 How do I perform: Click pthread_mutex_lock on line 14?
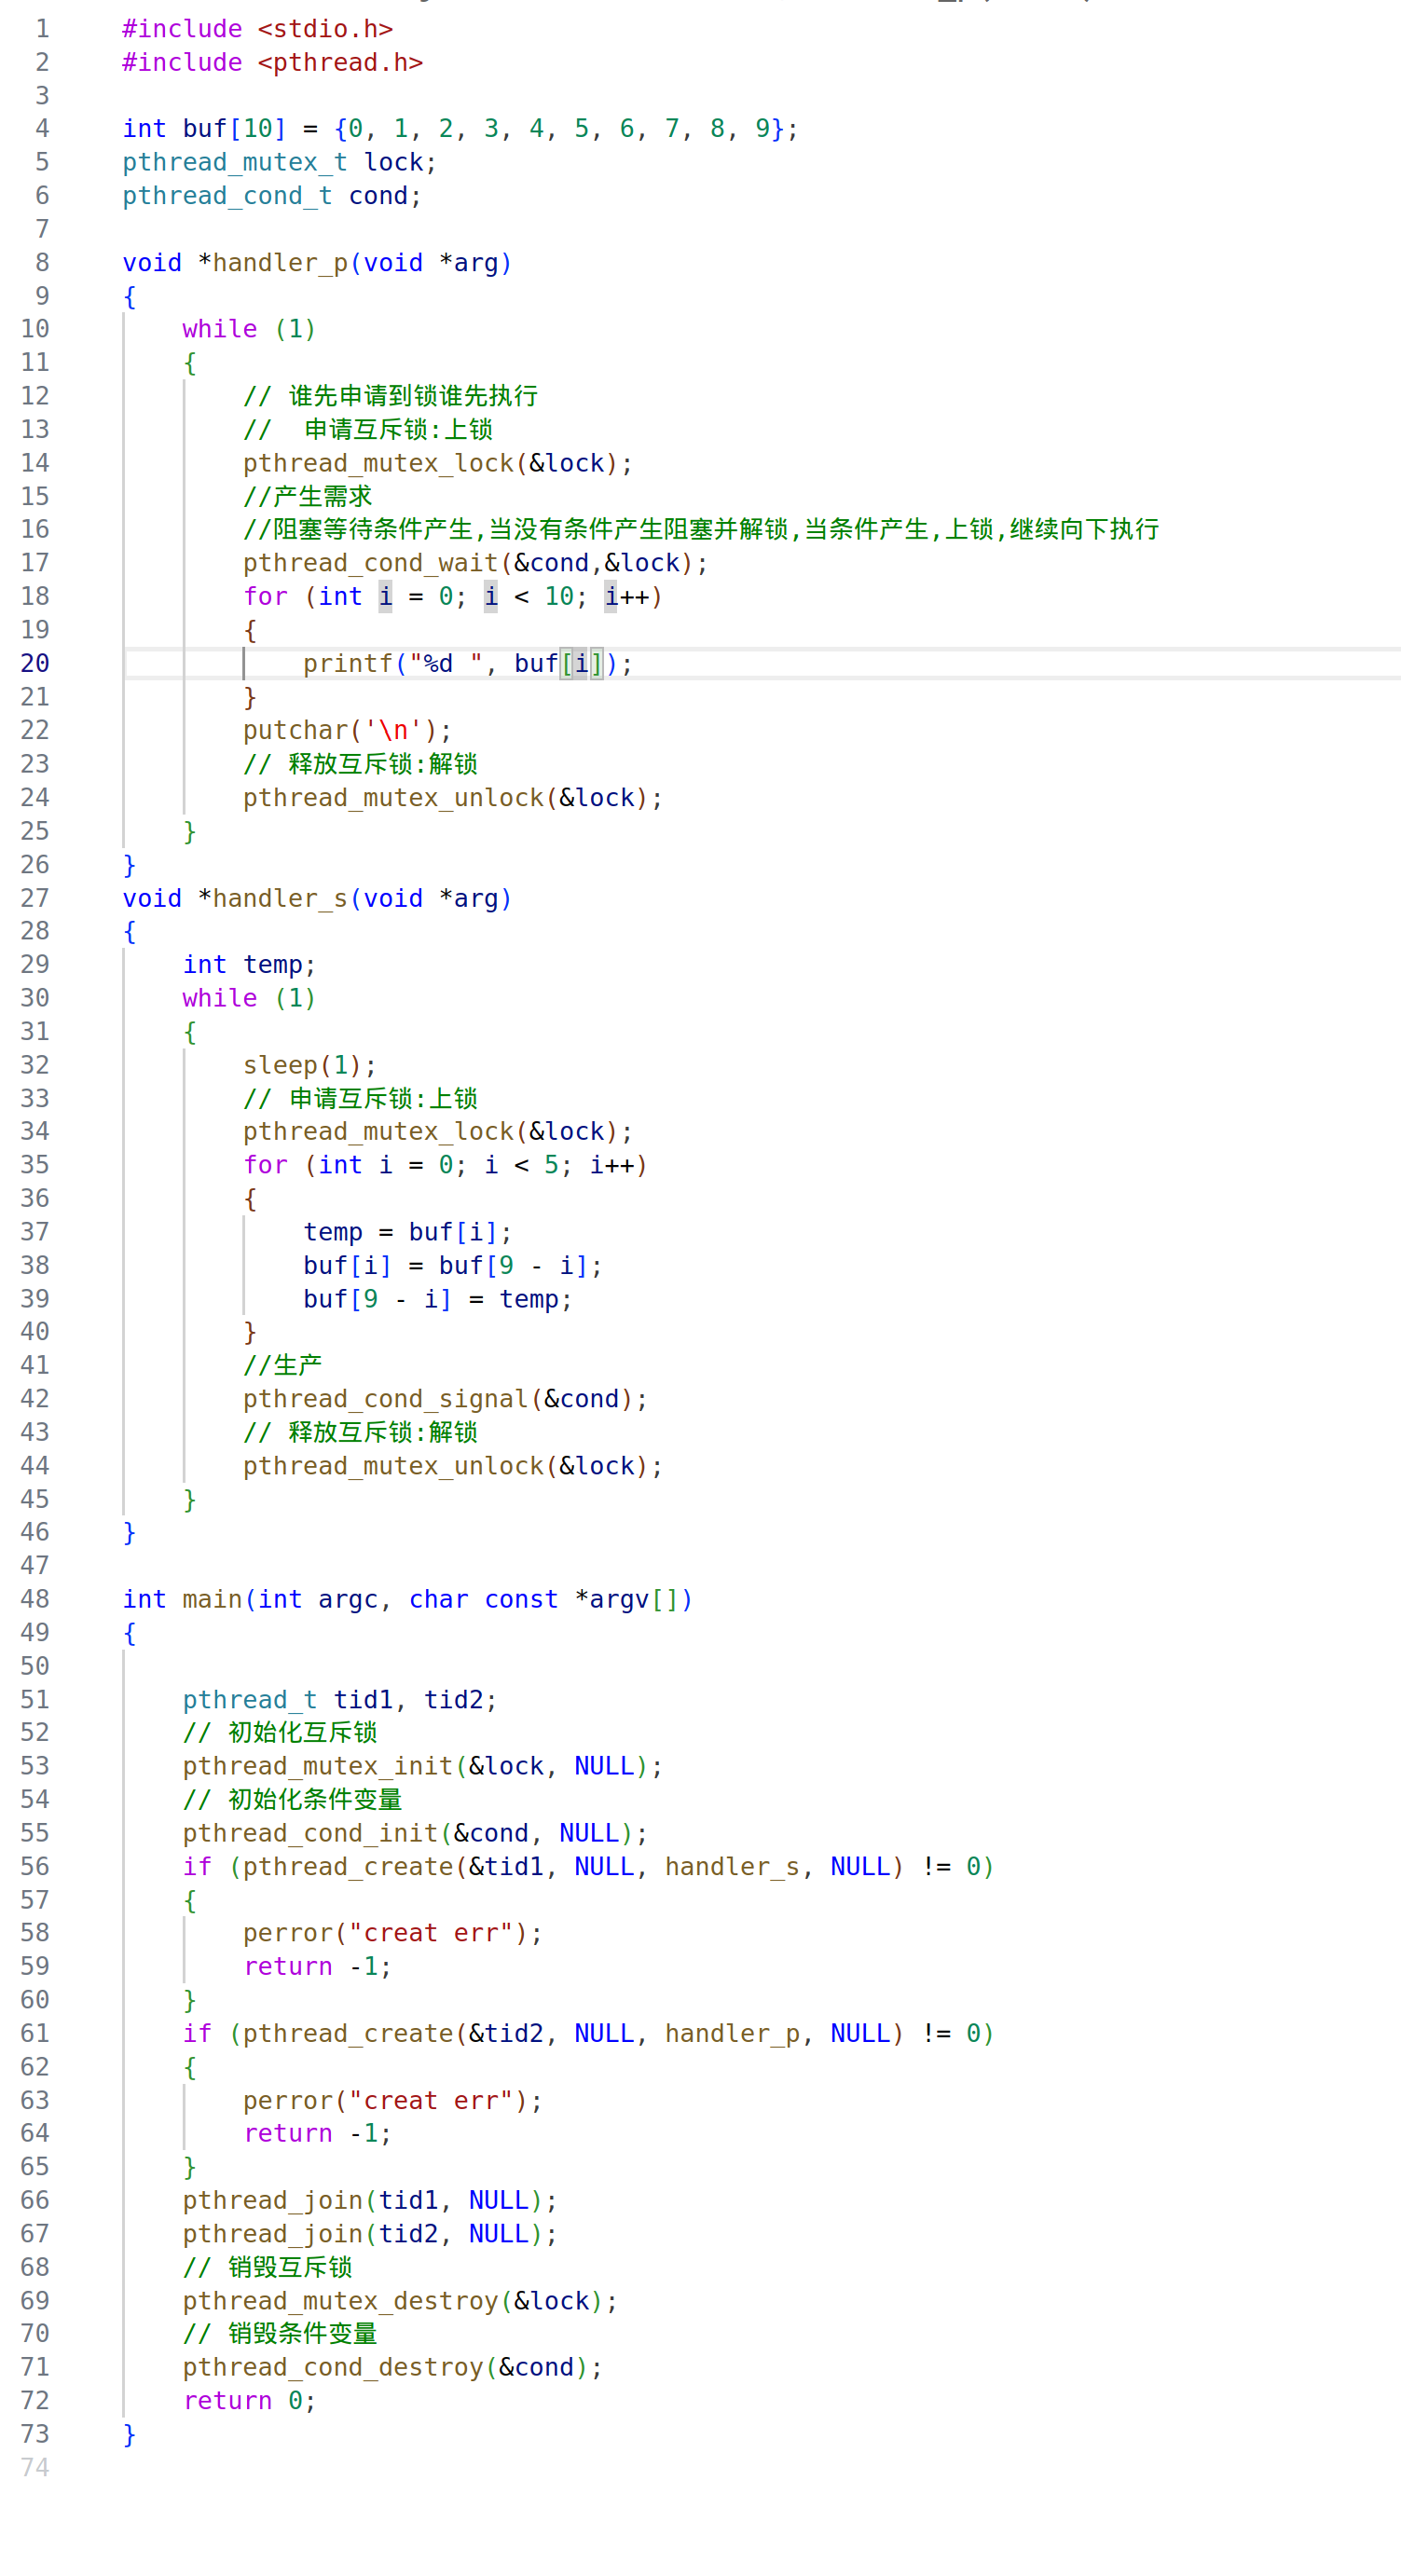pyautogui.click(x=438, y=463)
